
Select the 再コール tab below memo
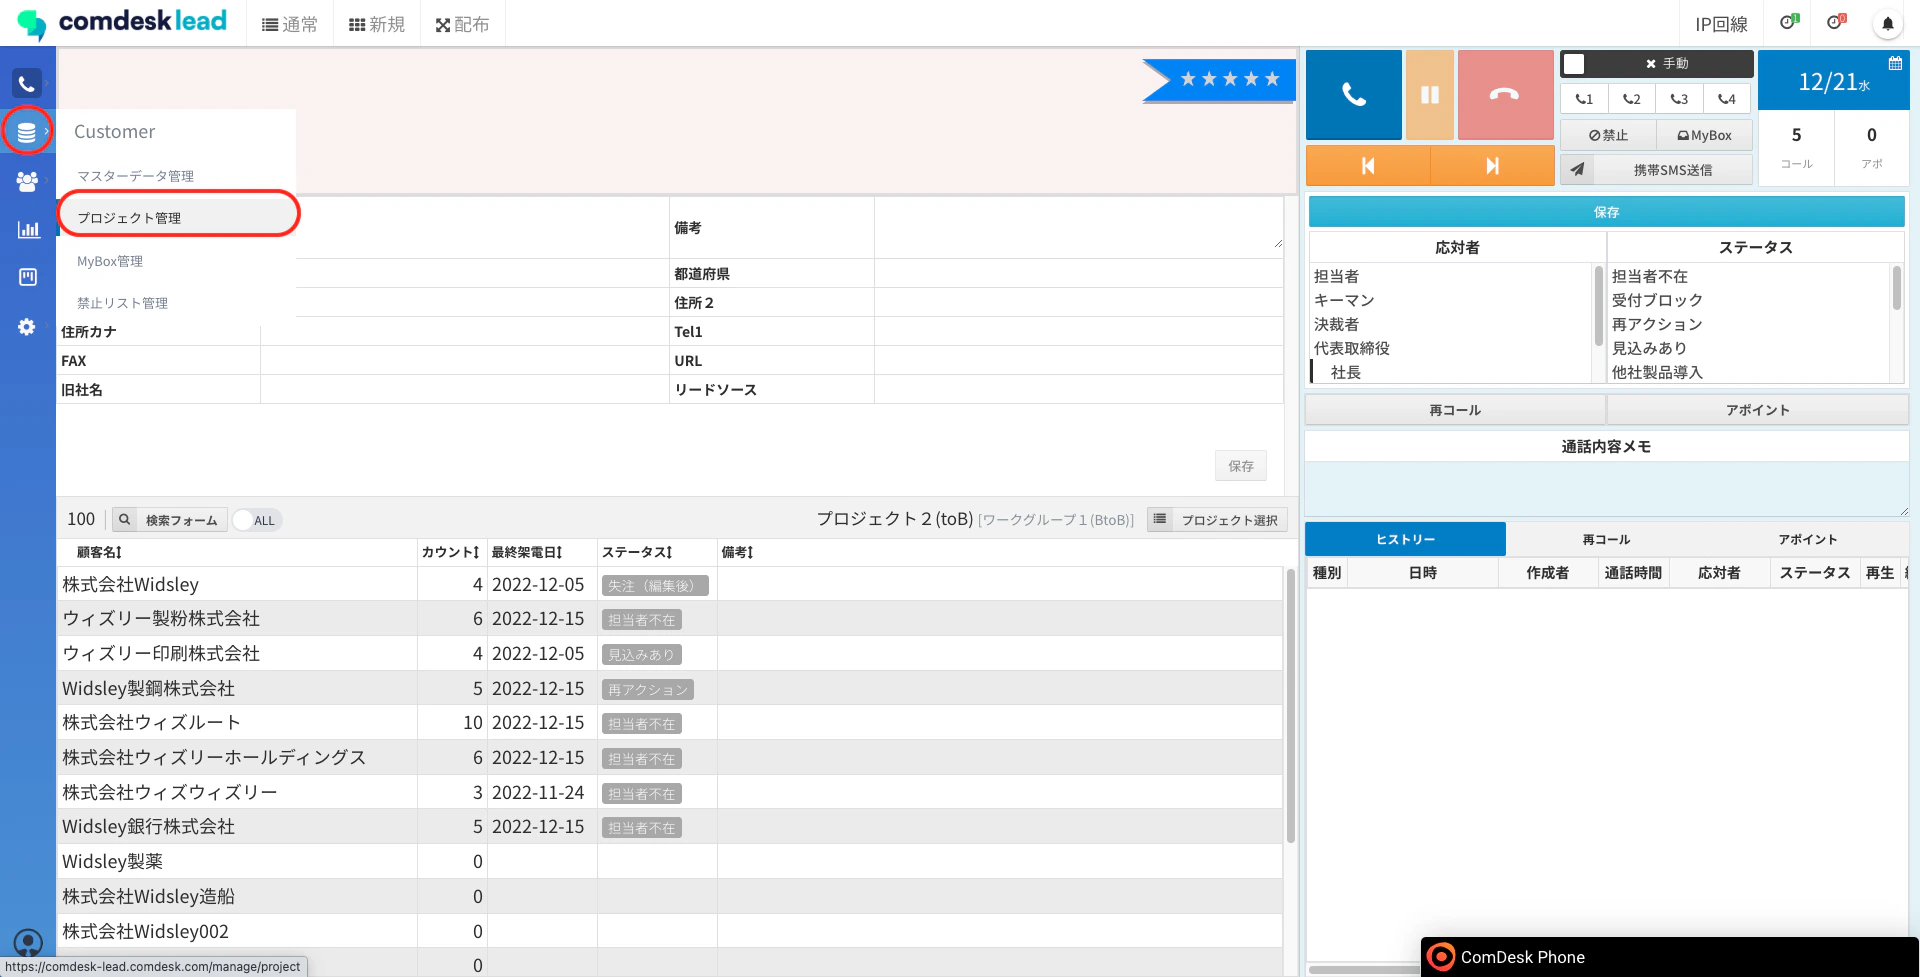click(x=1606, y=539)
